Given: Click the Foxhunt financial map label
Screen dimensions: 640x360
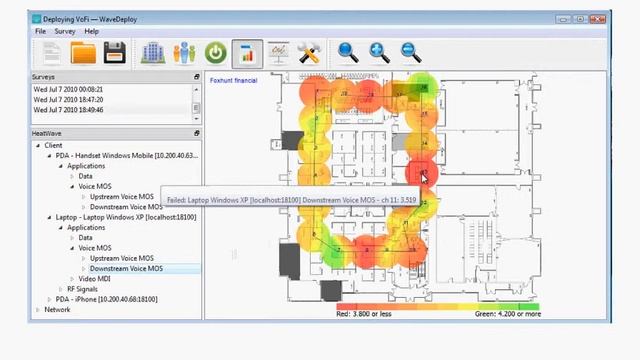Looking at the screenshot, I should (233, 80).
